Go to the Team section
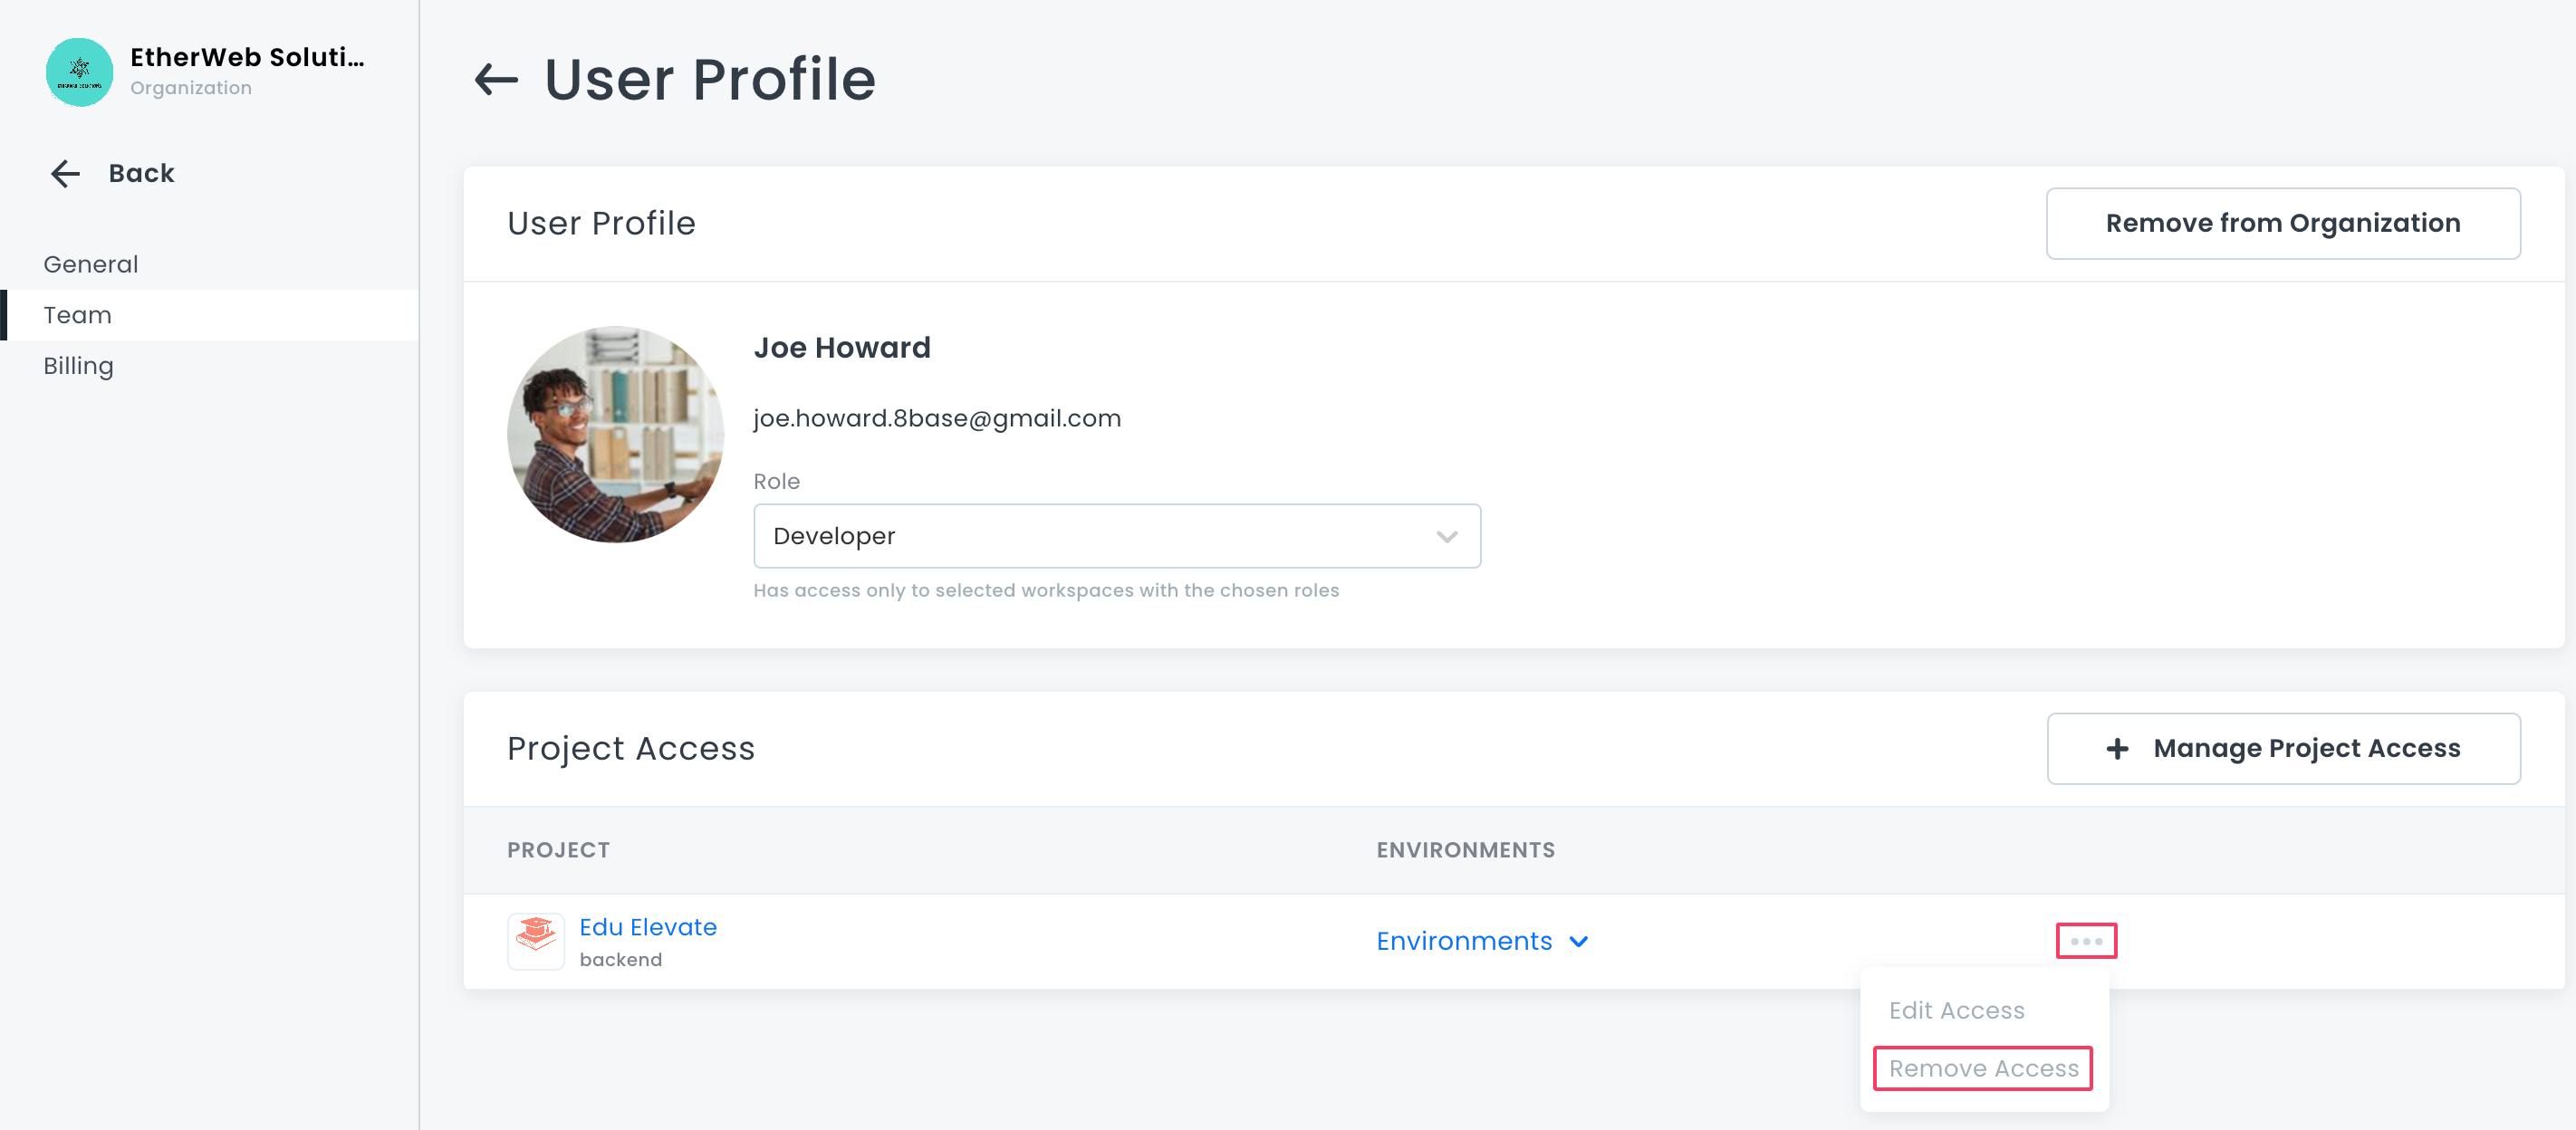This screenshot has height=1130, width=2576. click(x=78, y=315)
